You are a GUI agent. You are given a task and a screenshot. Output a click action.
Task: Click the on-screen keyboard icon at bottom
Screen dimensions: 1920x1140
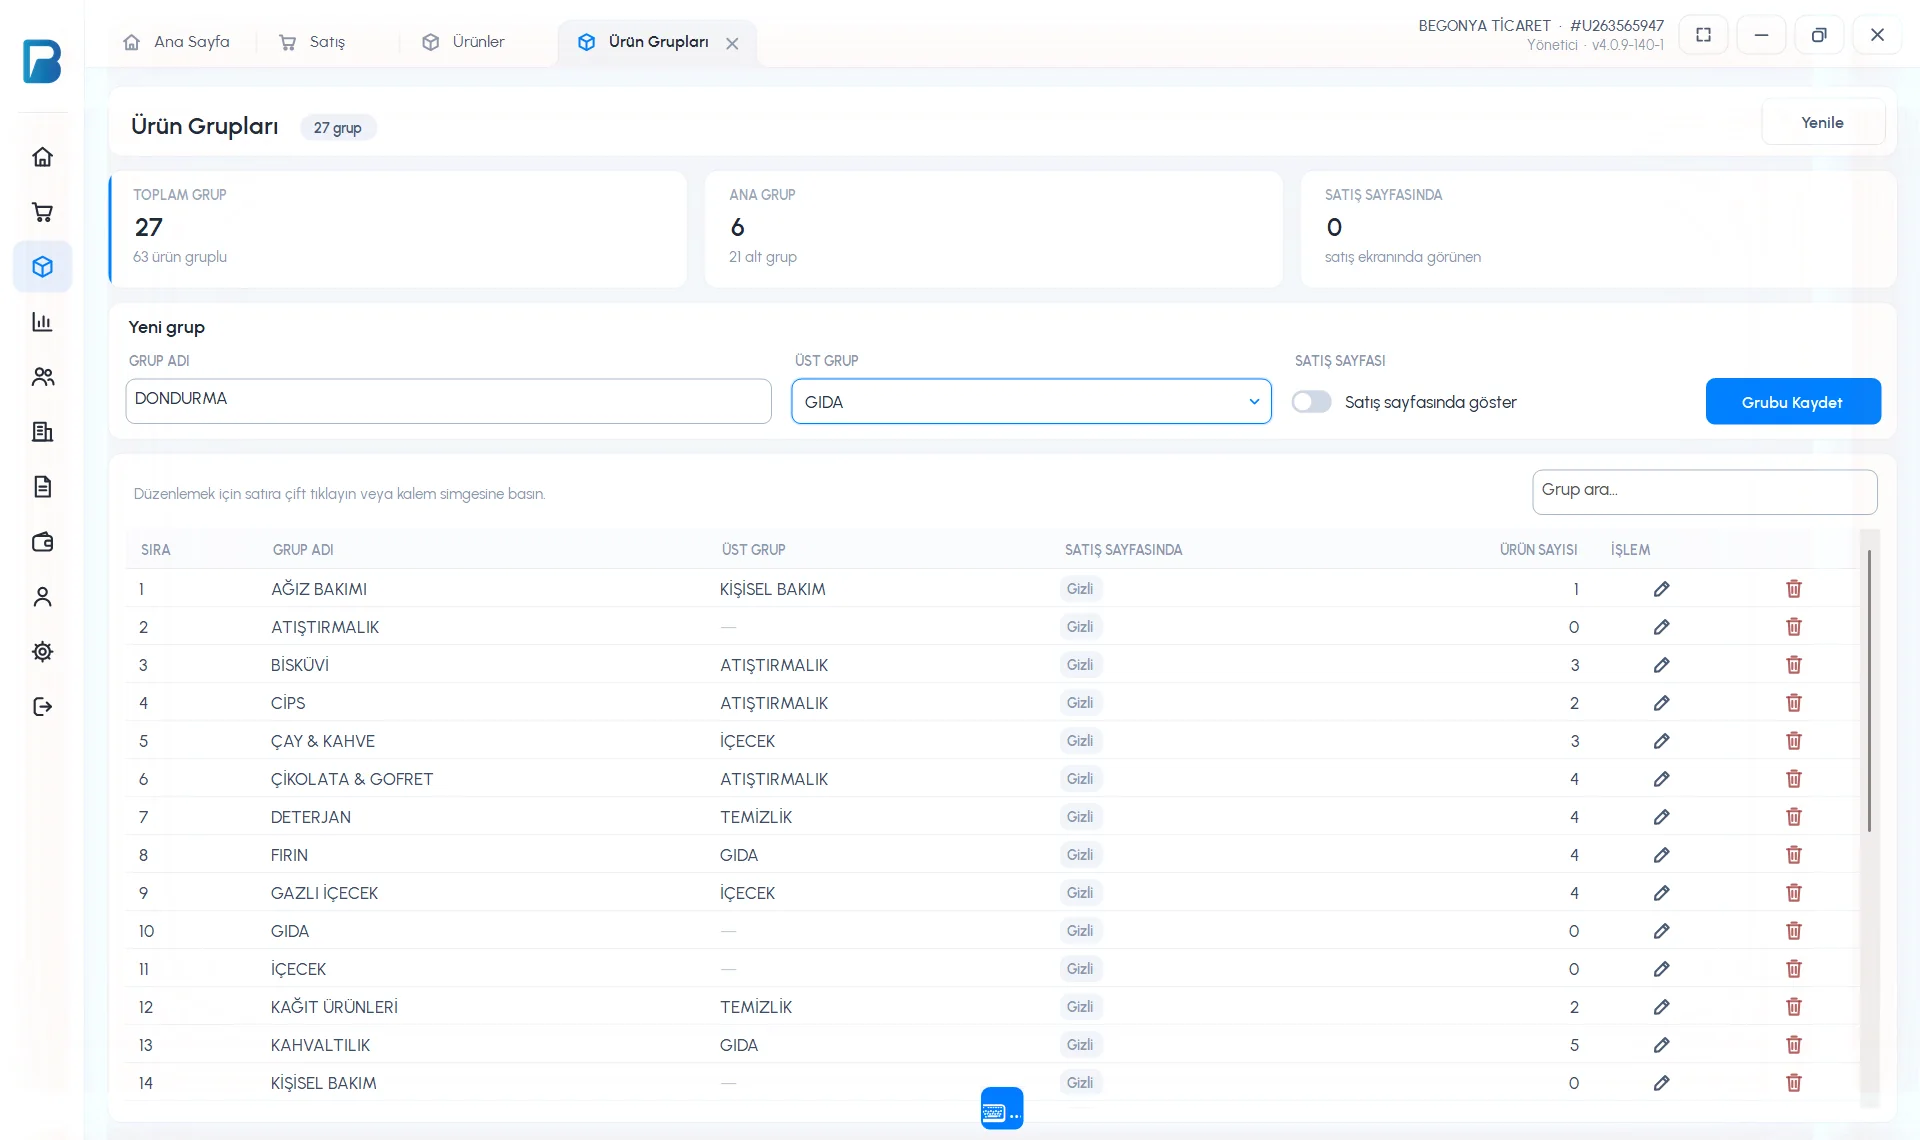(x=1002, y=1108)
